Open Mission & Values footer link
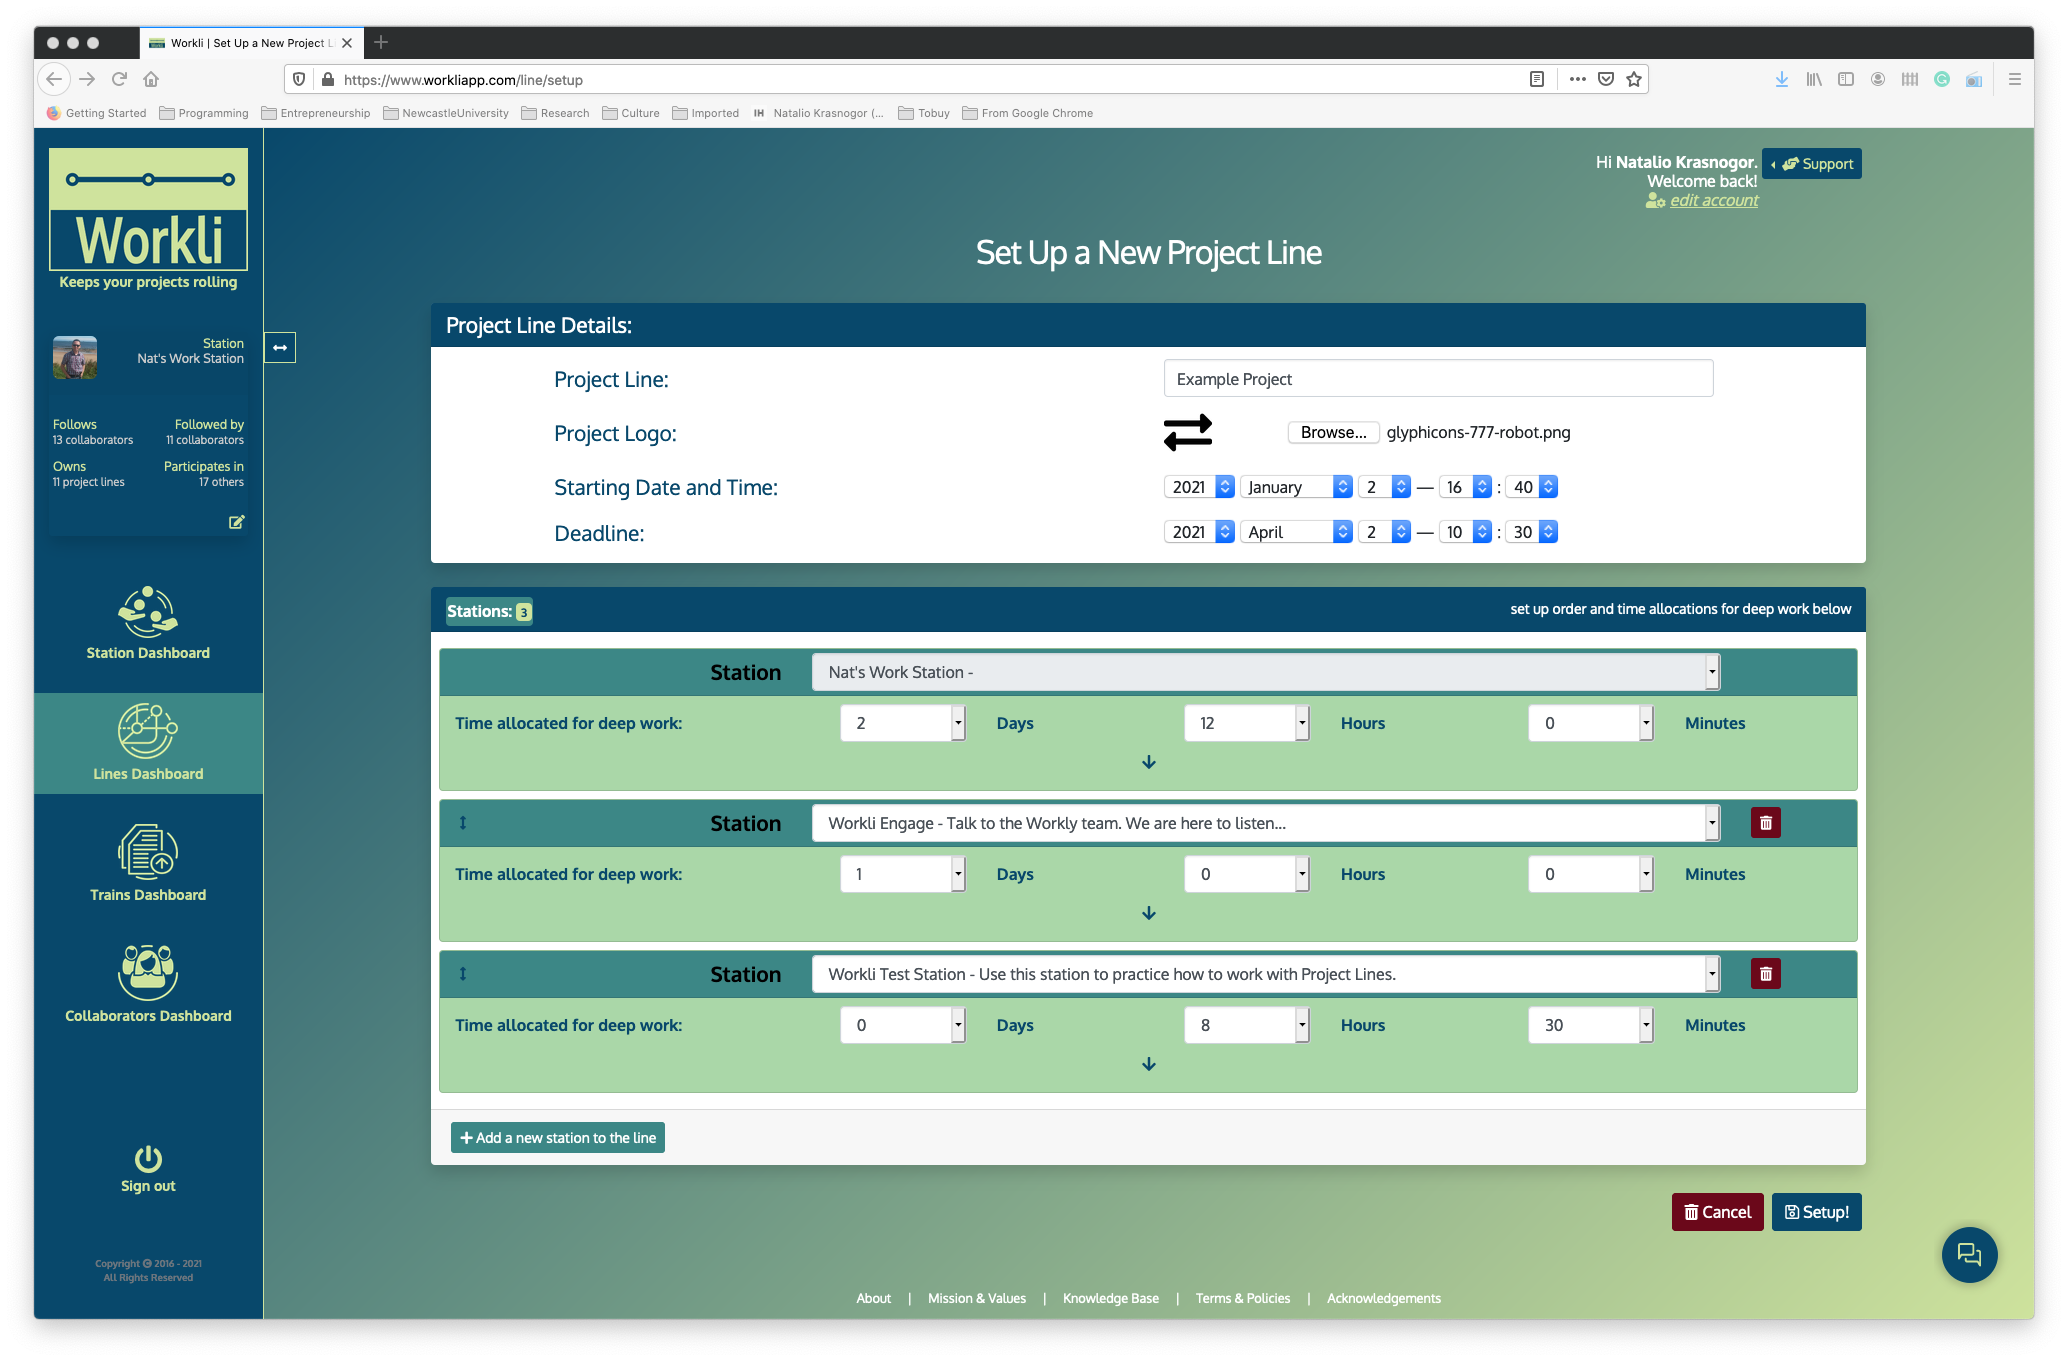Image resolution: width=2068 pixels, height=1361 pixels. pos(976,1298)
